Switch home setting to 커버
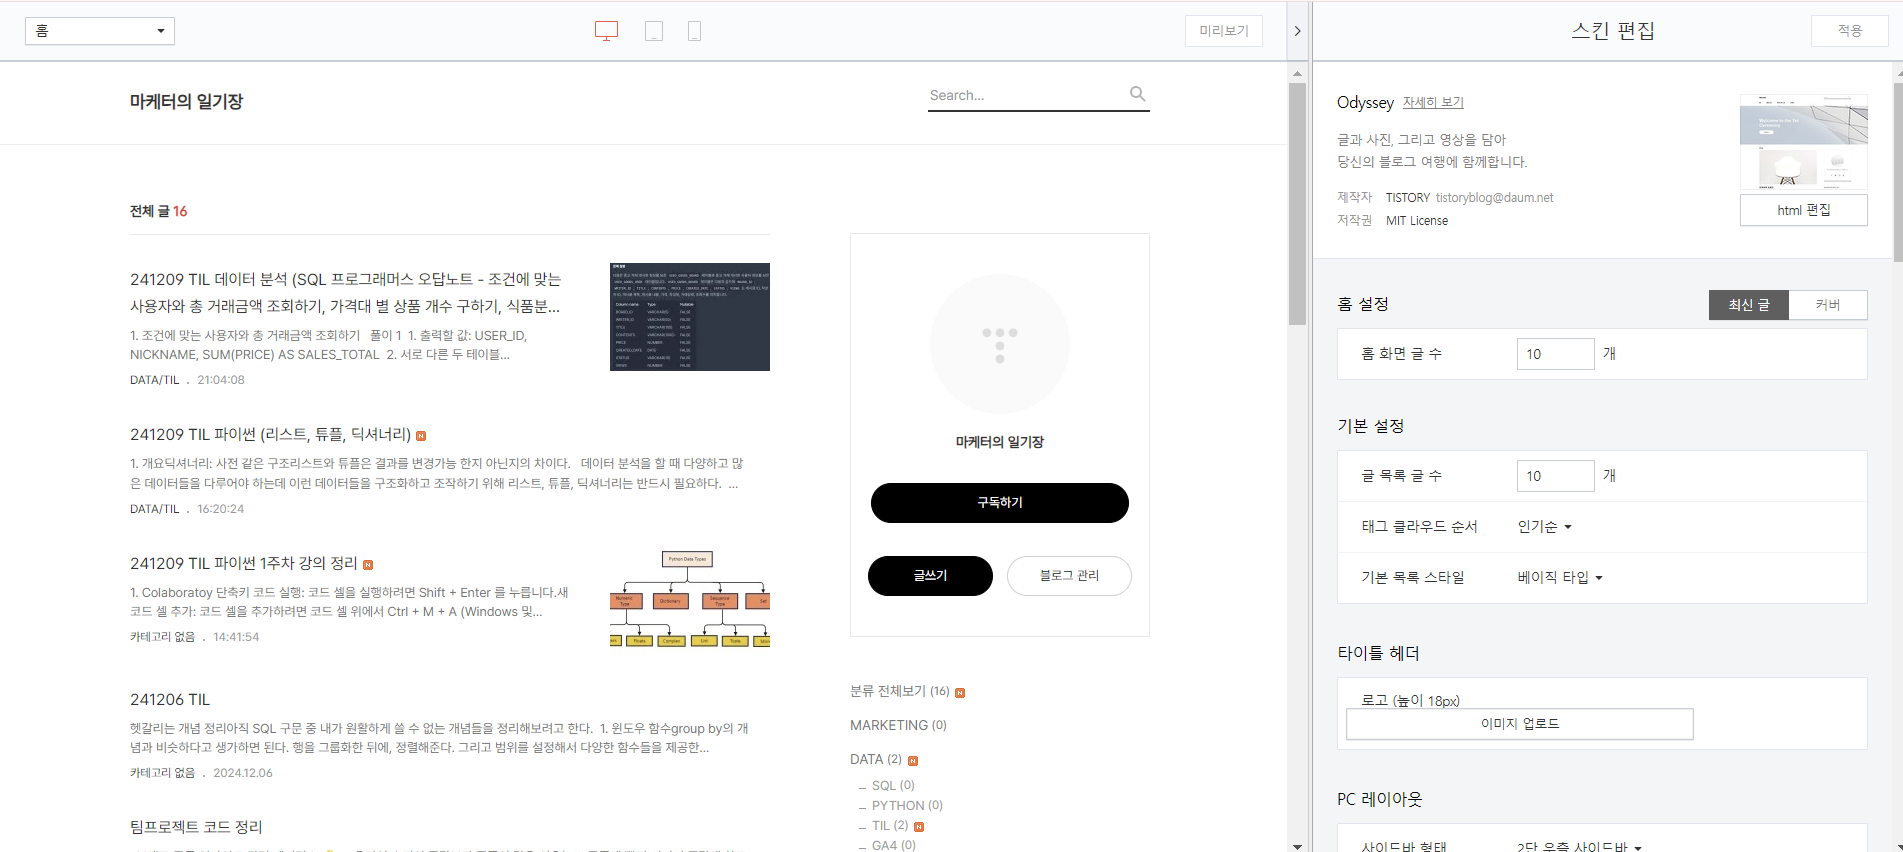Viewport: 1903px width, 852px height. point(1828,305)
